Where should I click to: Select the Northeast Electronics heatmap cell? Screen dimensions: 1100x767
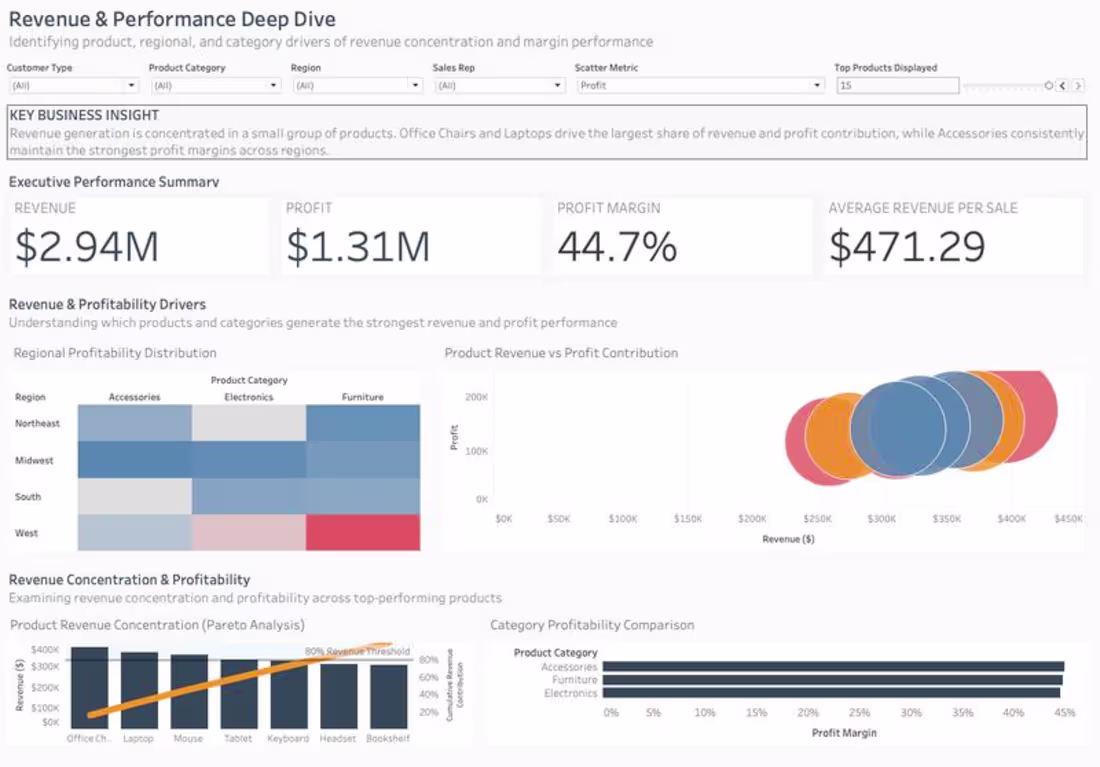tap(249, 423)
